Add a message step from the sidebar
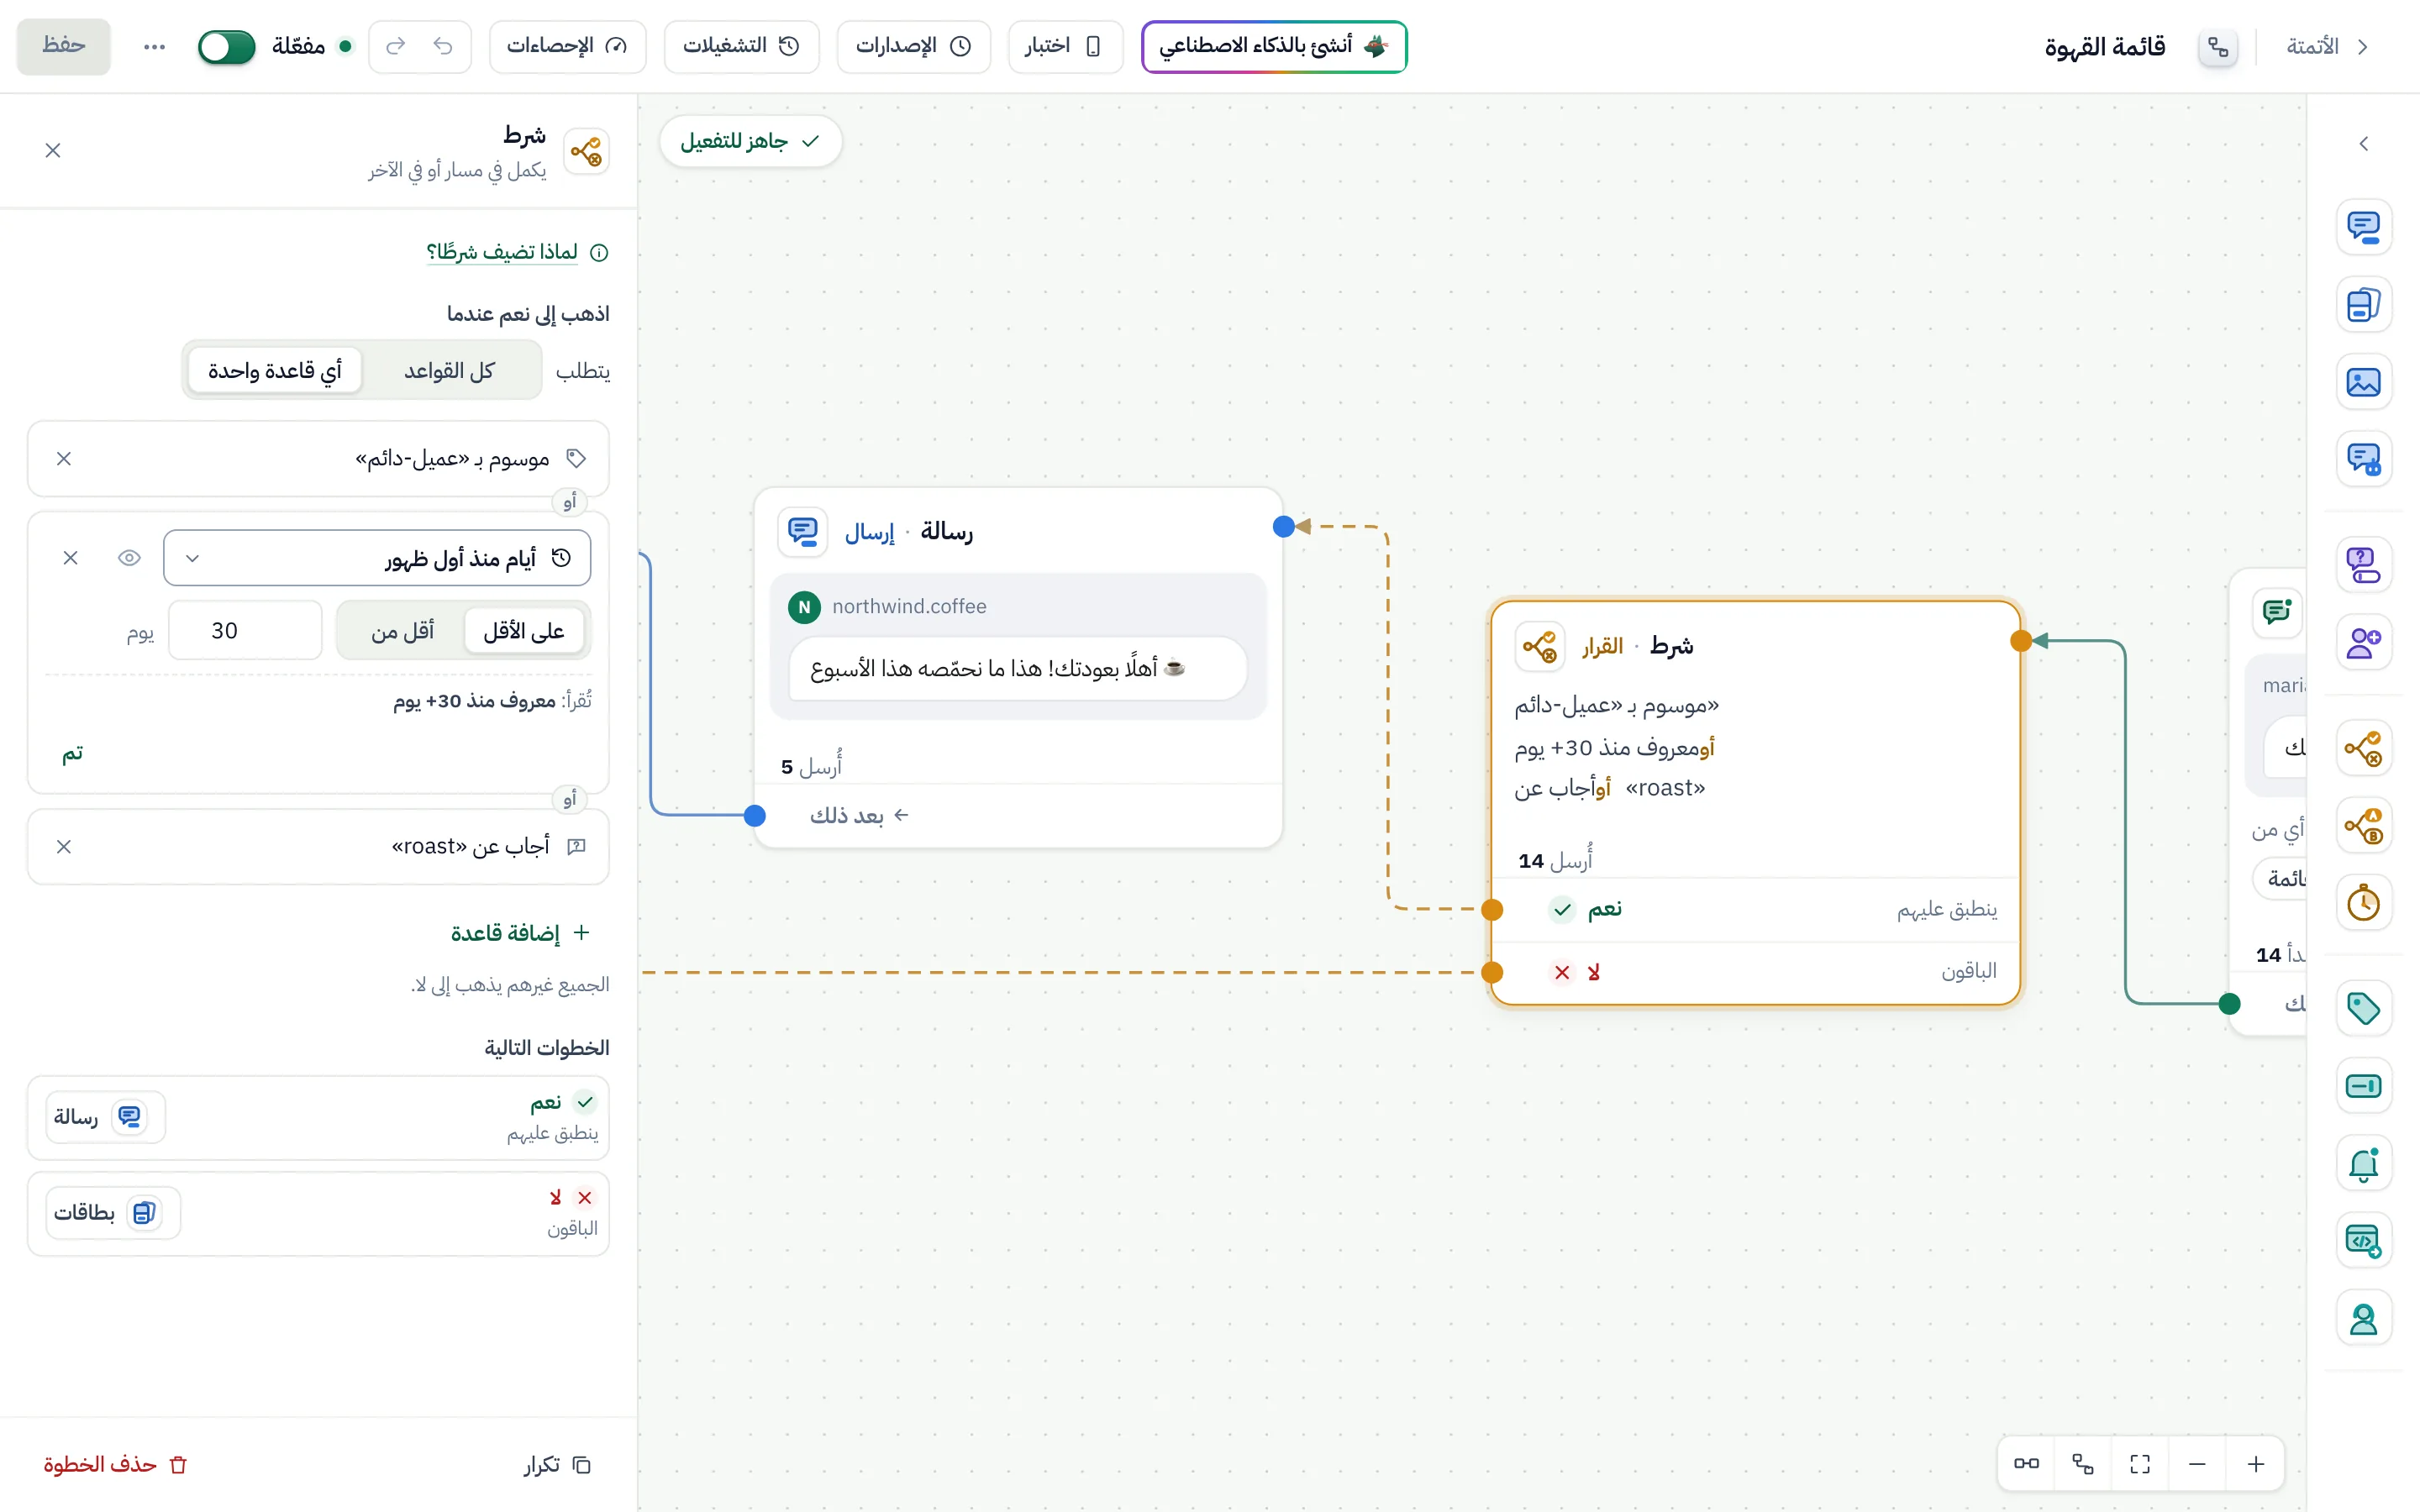2420x1512 pixels. click(x=2363, y=227)
